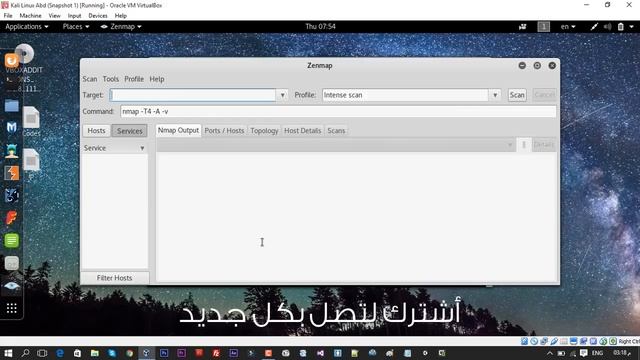The width and height of the screenshot is (640, 360).
Task: Open Windows Start button
Action: click(8, 353)
